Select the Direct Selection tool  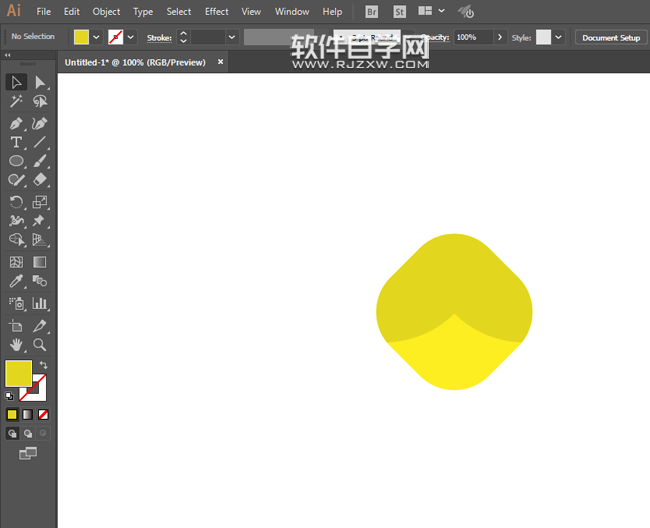pos(40,82)
